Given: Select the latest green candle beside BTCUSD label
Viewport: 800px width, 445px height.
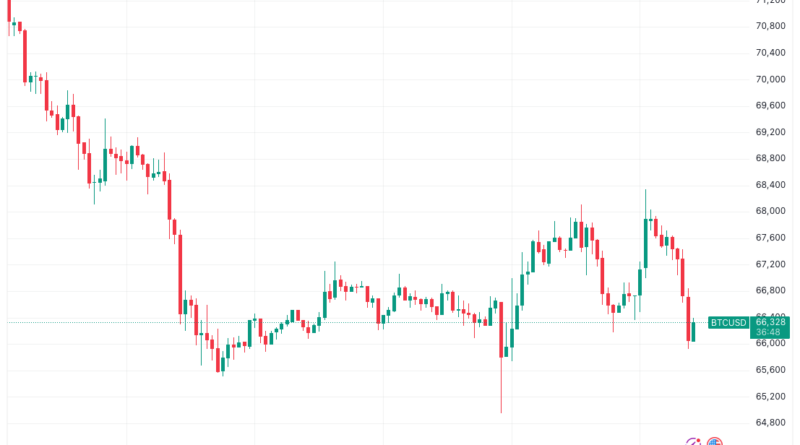Looking at the screenshot, I should click(x=695, y=331).
